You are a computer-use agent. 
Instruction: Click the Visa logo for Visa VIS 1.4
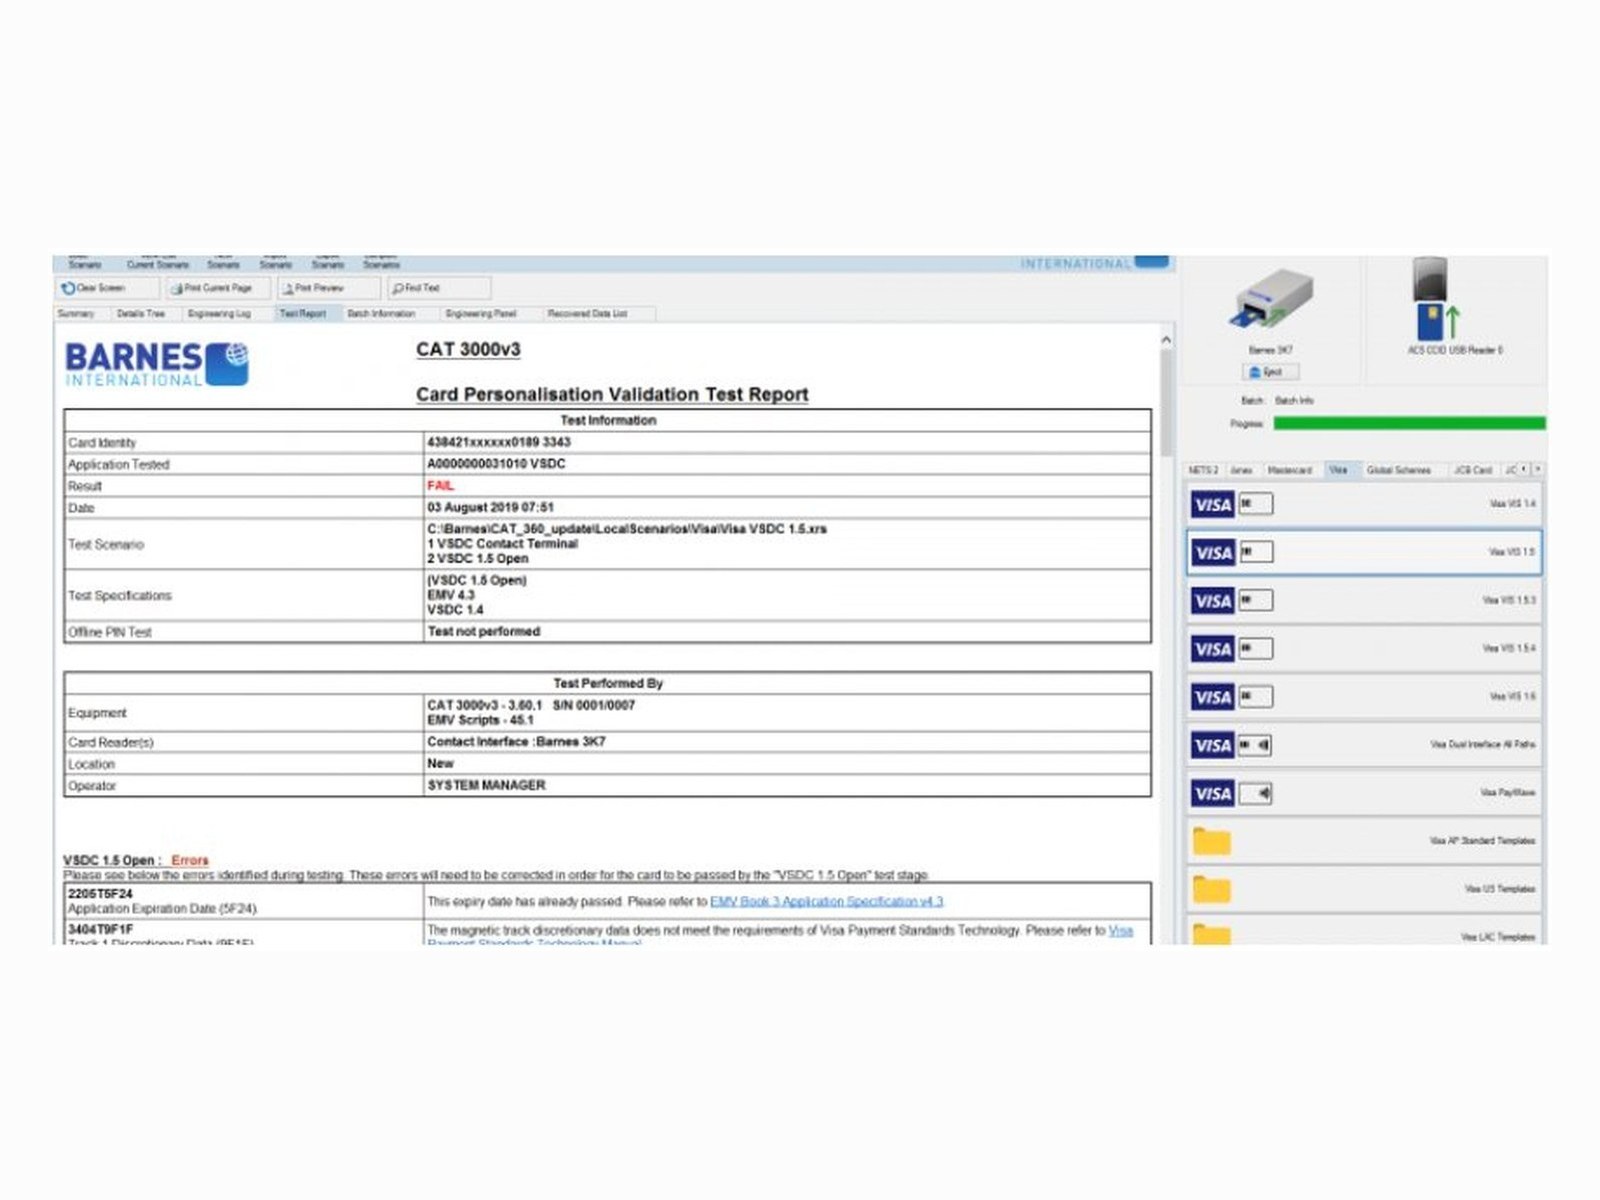pyautogui.click(x=1213, y=505)
